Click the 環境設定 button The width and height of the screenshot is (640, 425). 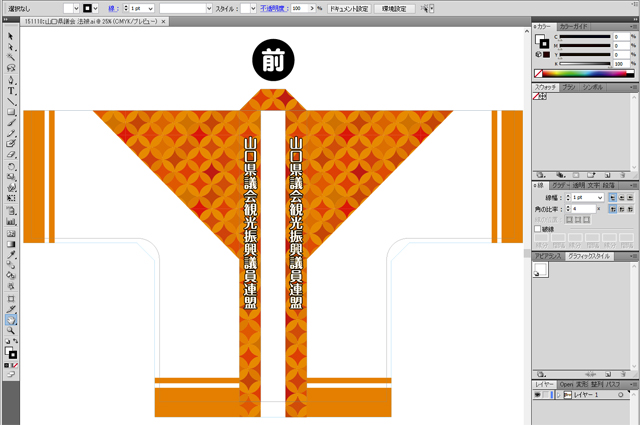(394, 8)
